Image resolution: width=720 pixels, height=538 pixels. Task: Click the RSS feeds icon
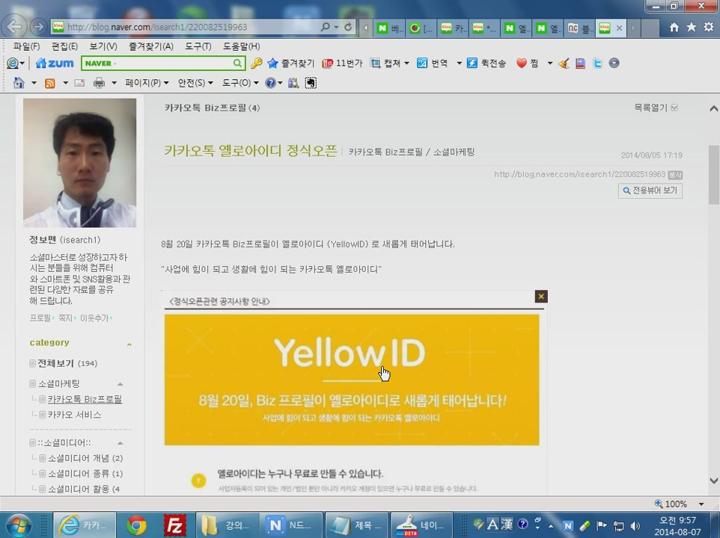(50, 83)
